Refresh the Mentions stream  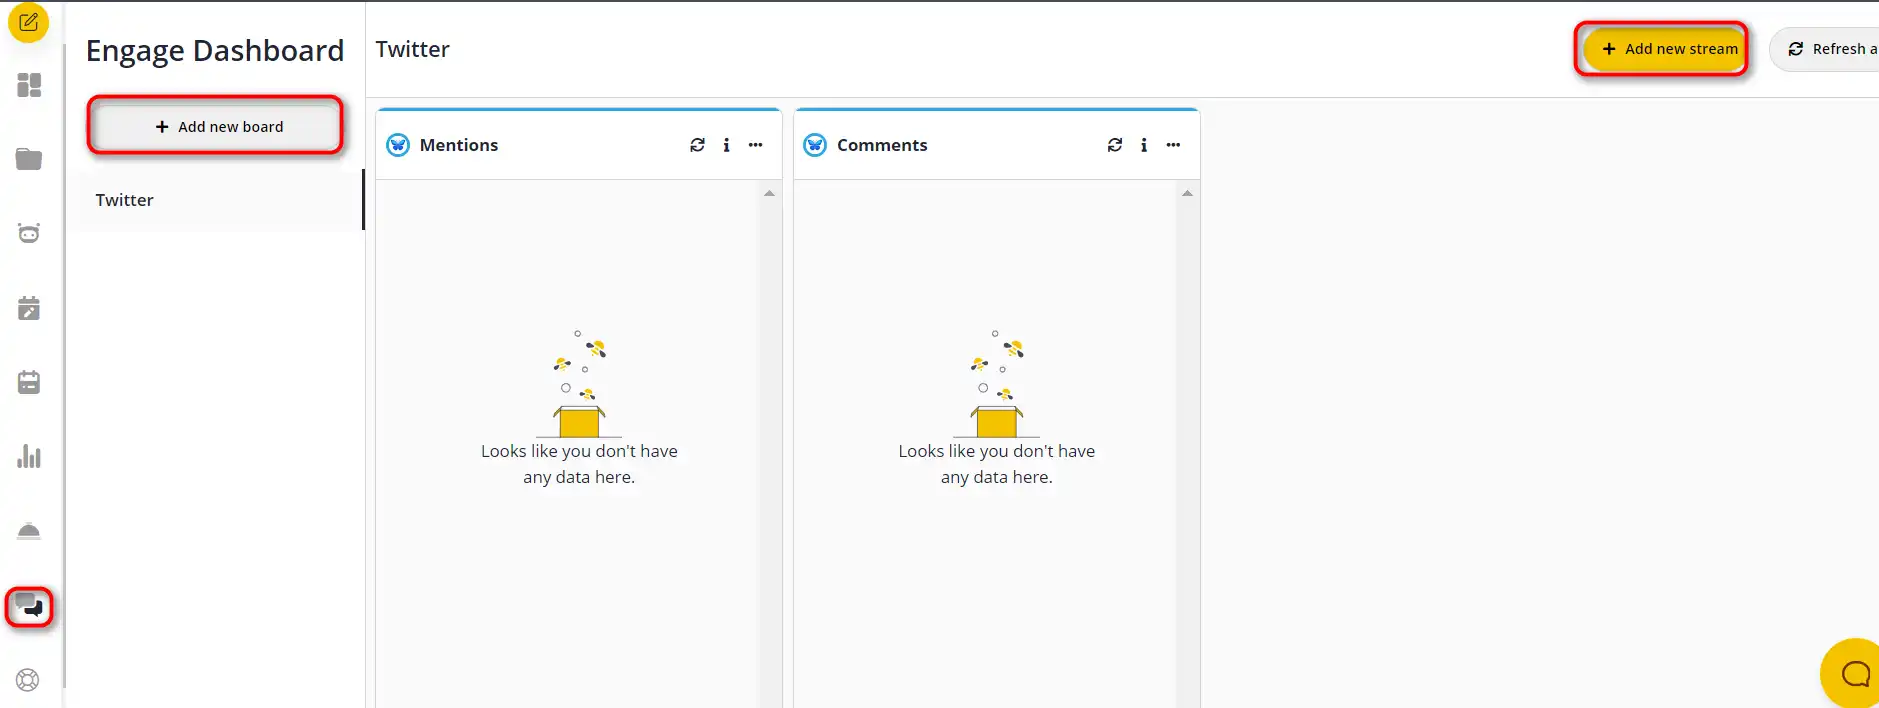click(x=697, y=145)
